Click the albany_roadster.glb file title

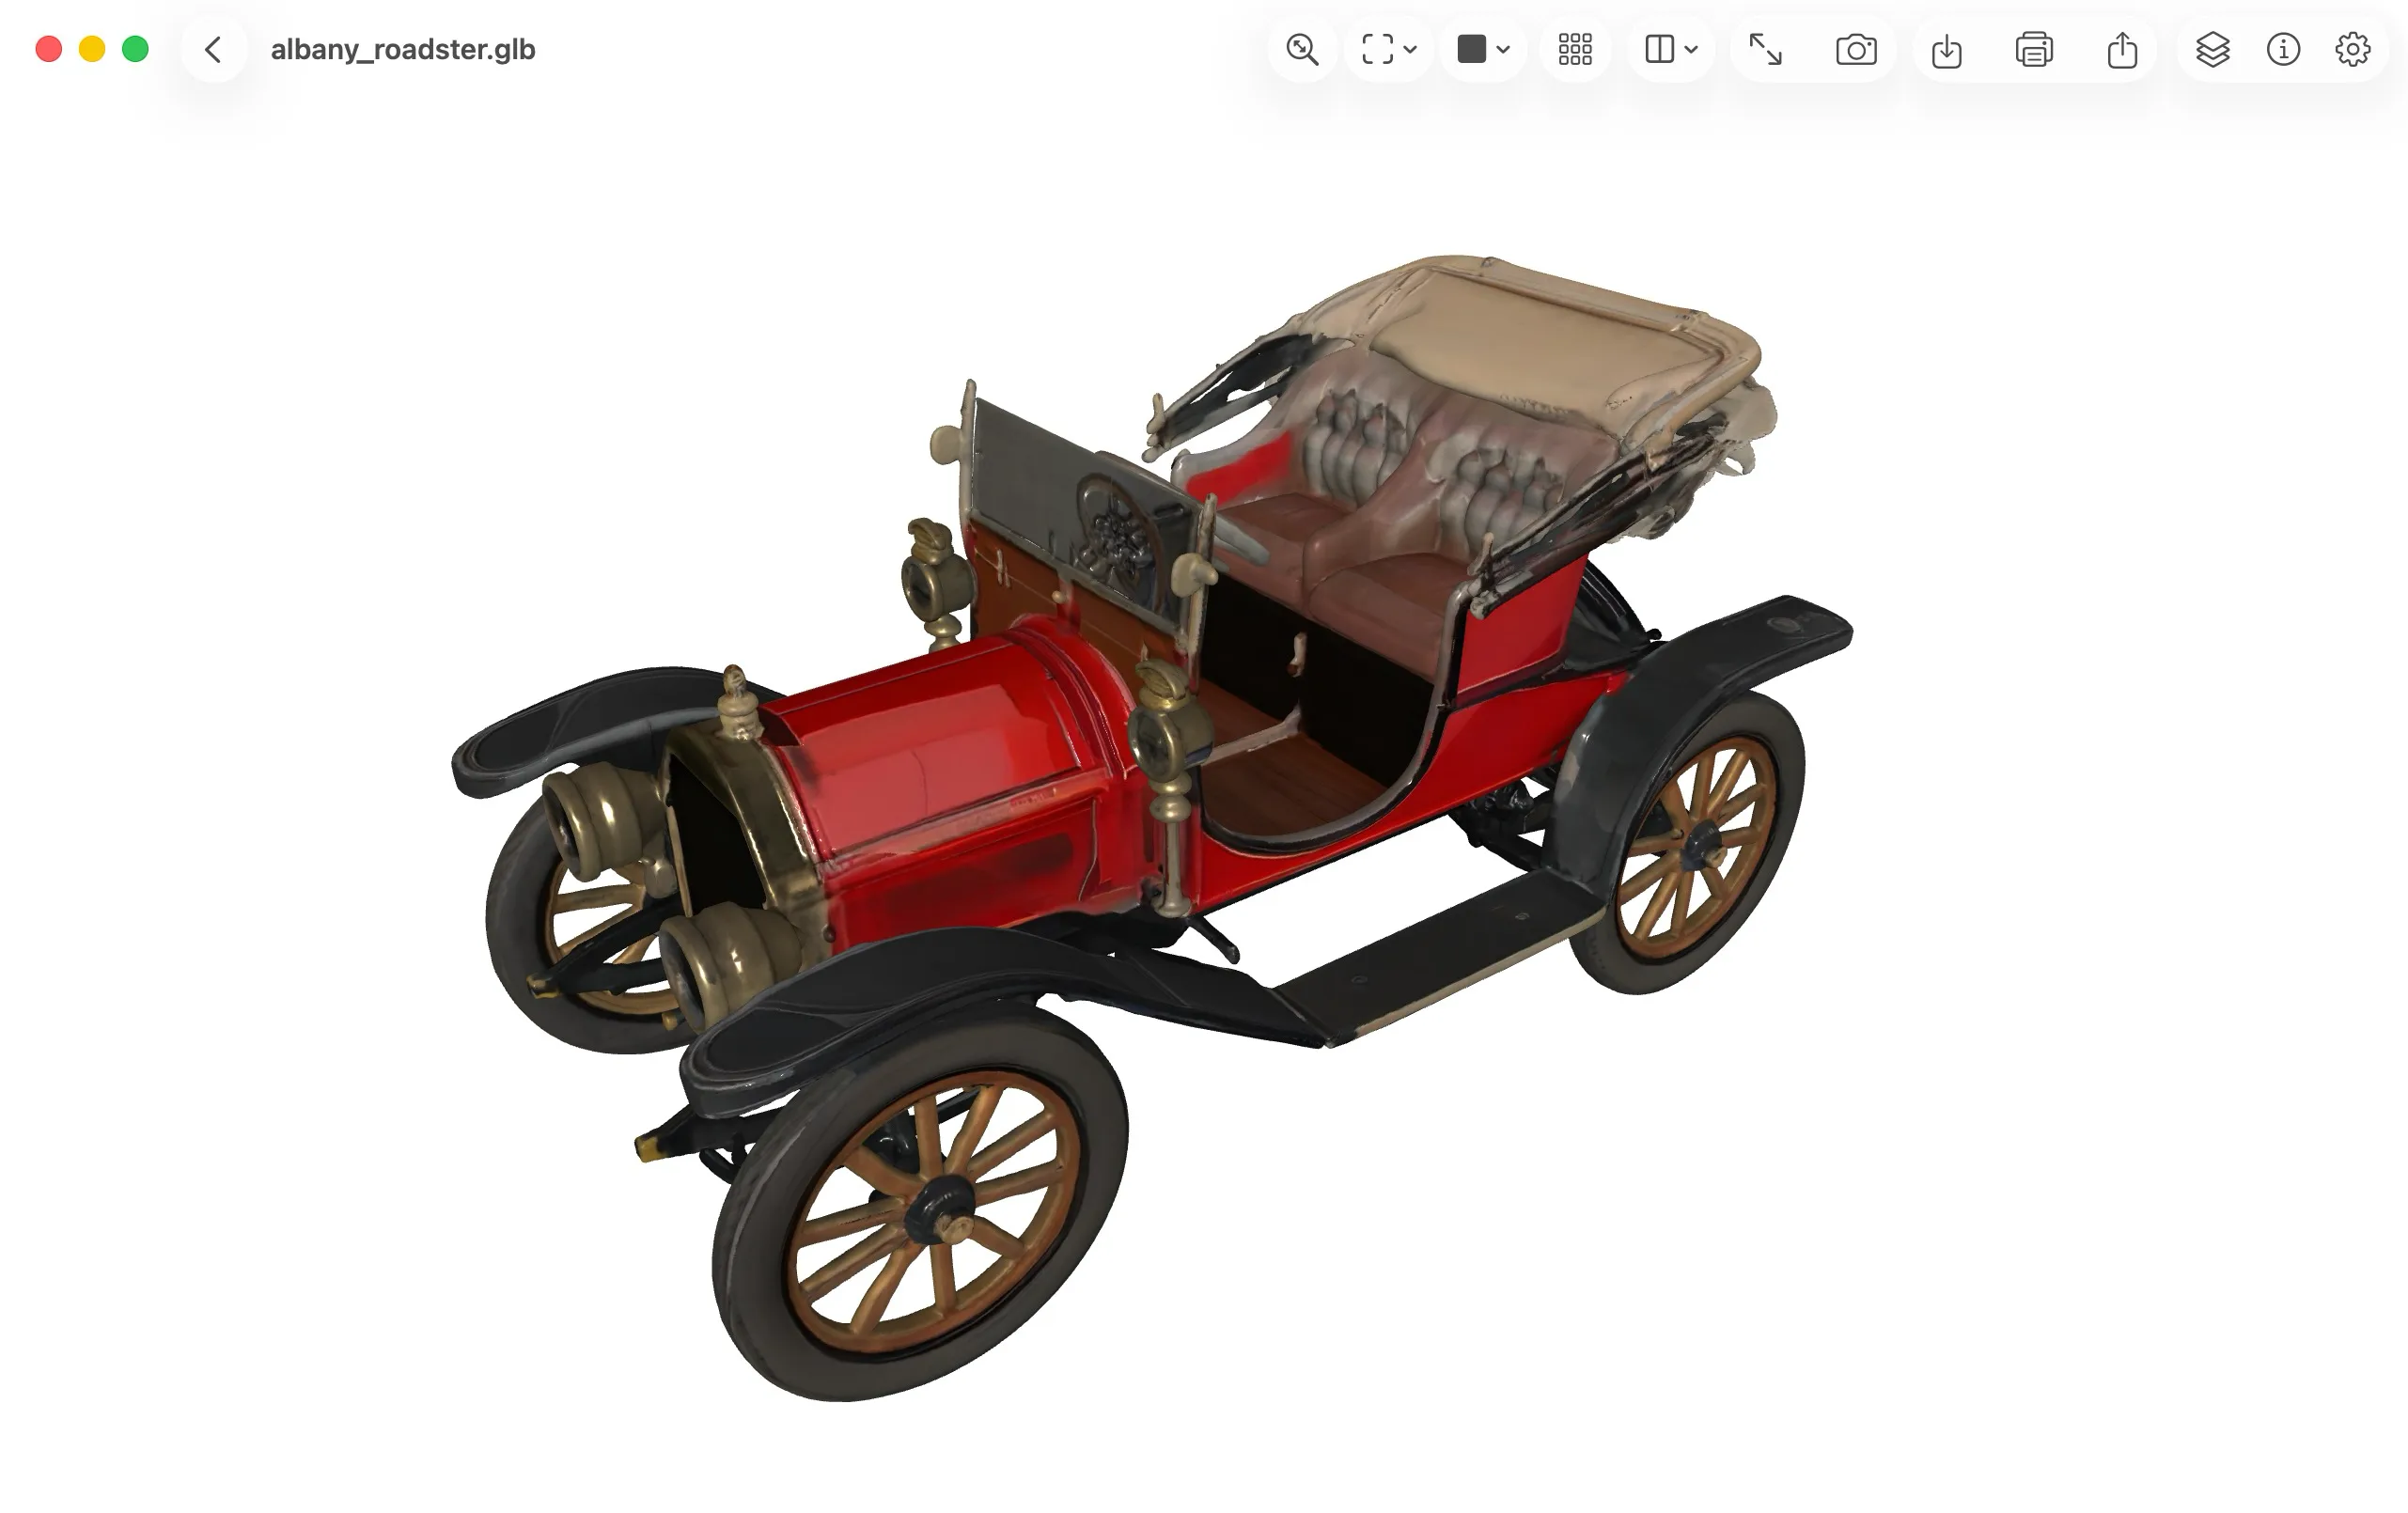tap(403, 49)
